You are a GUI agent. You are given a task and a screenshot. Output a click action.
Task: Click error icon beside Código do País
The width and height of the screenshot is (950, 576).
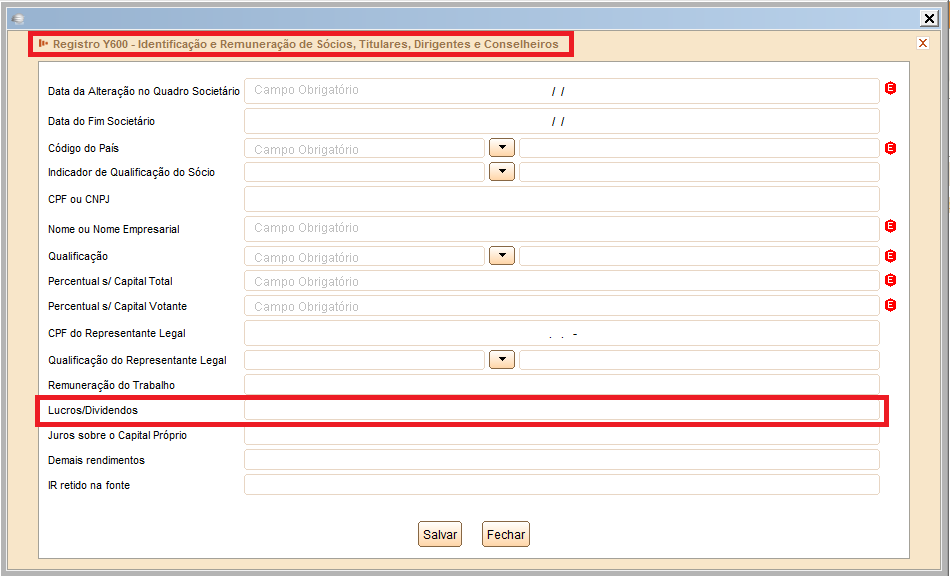pos(890,148)
